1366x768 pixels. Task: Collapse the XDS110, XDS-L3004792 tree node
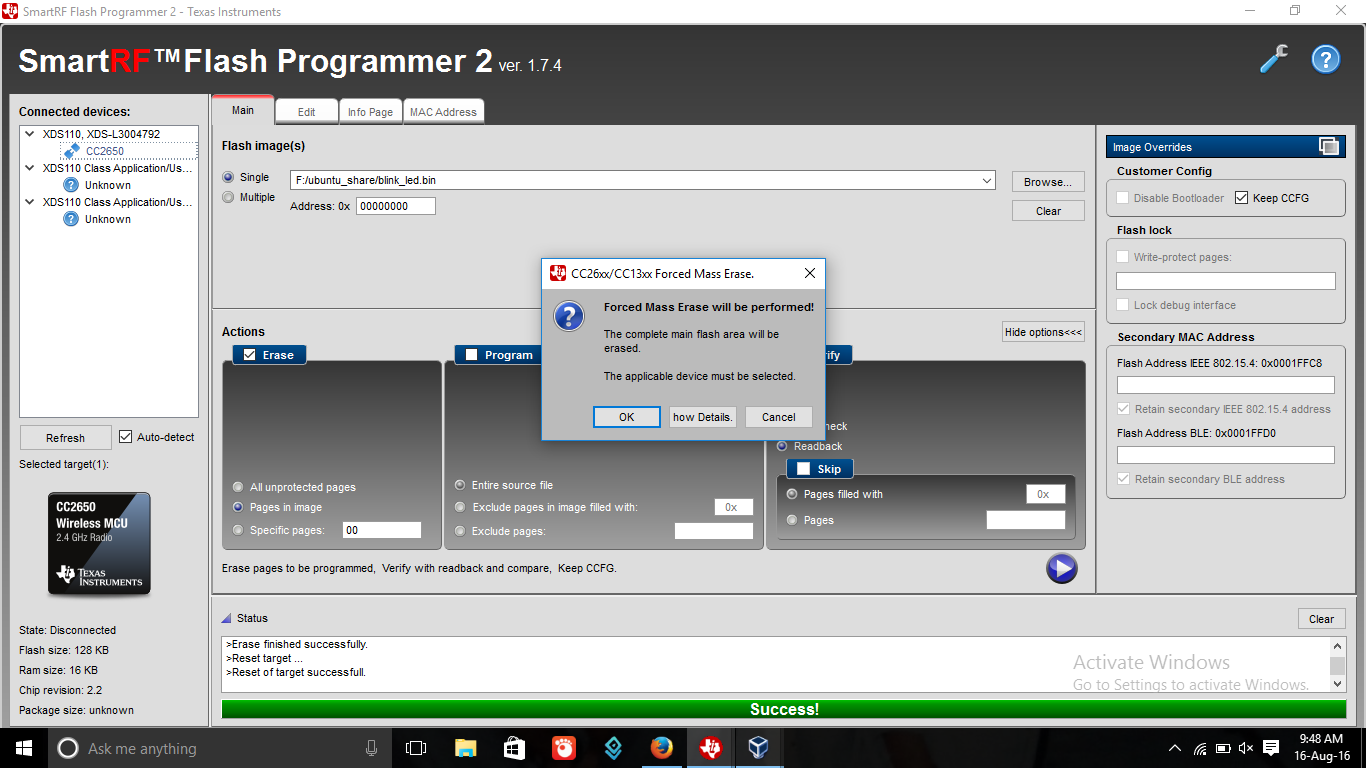[30, 134]
